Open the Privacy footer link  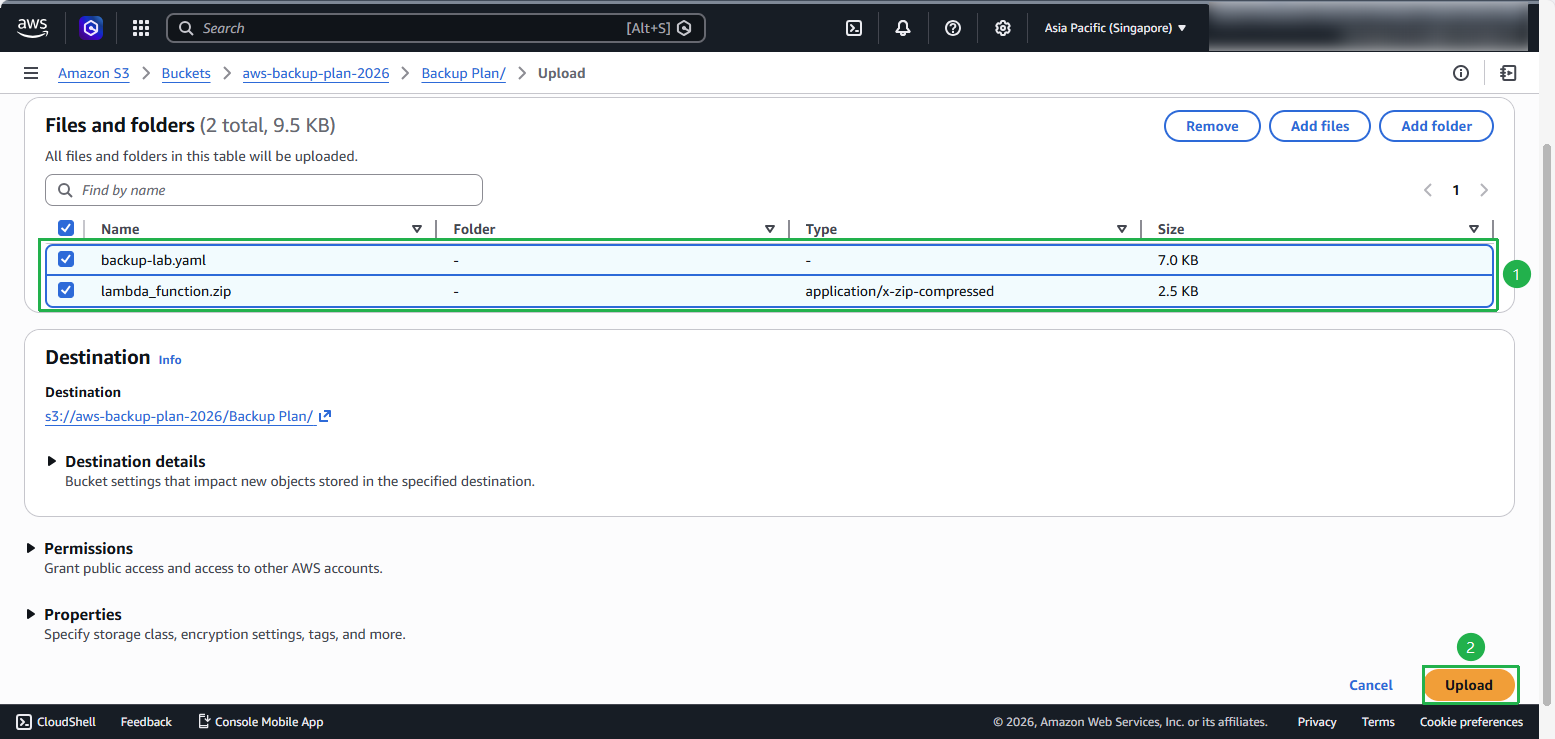point(1317,722)
